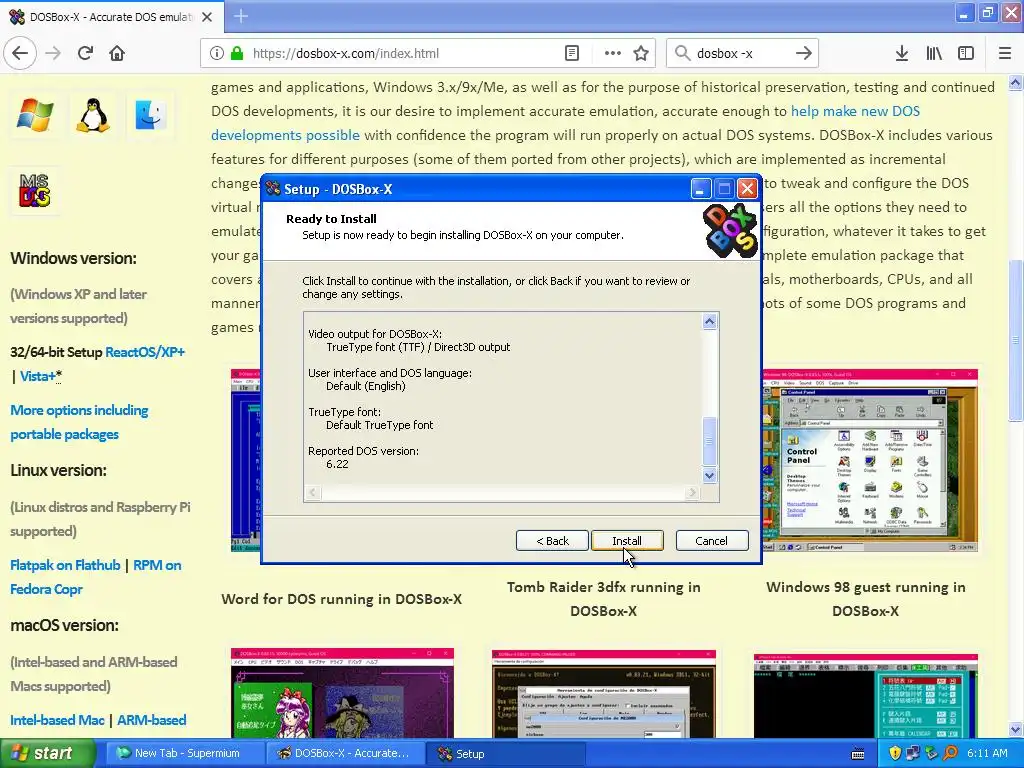This screenshot has height=768, width=1024.
Task: Open the Downloads arrow icon
Action: coord(902,53)
